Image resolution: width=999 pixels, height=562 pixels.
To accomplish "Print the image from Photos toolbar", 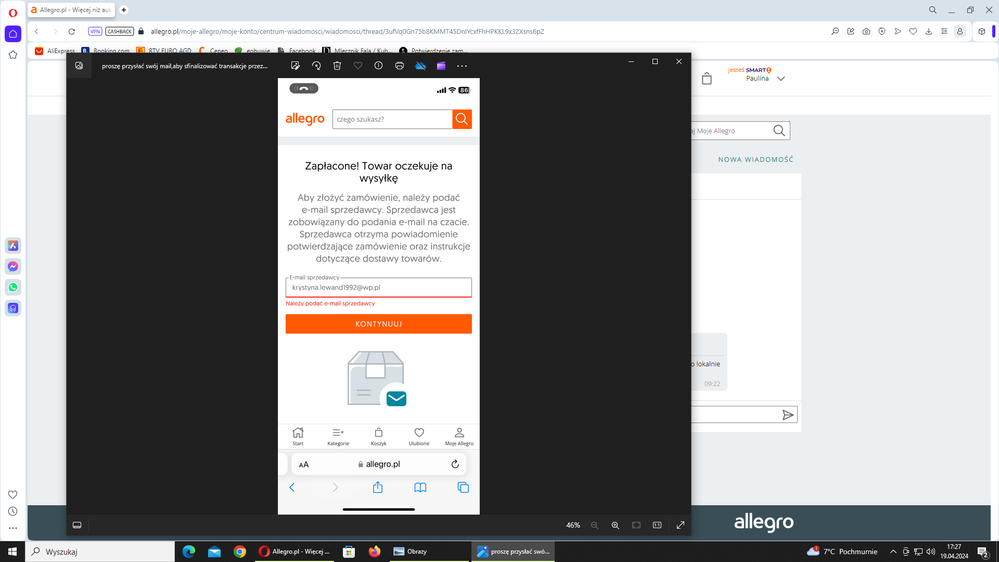I will coord(399,66).
